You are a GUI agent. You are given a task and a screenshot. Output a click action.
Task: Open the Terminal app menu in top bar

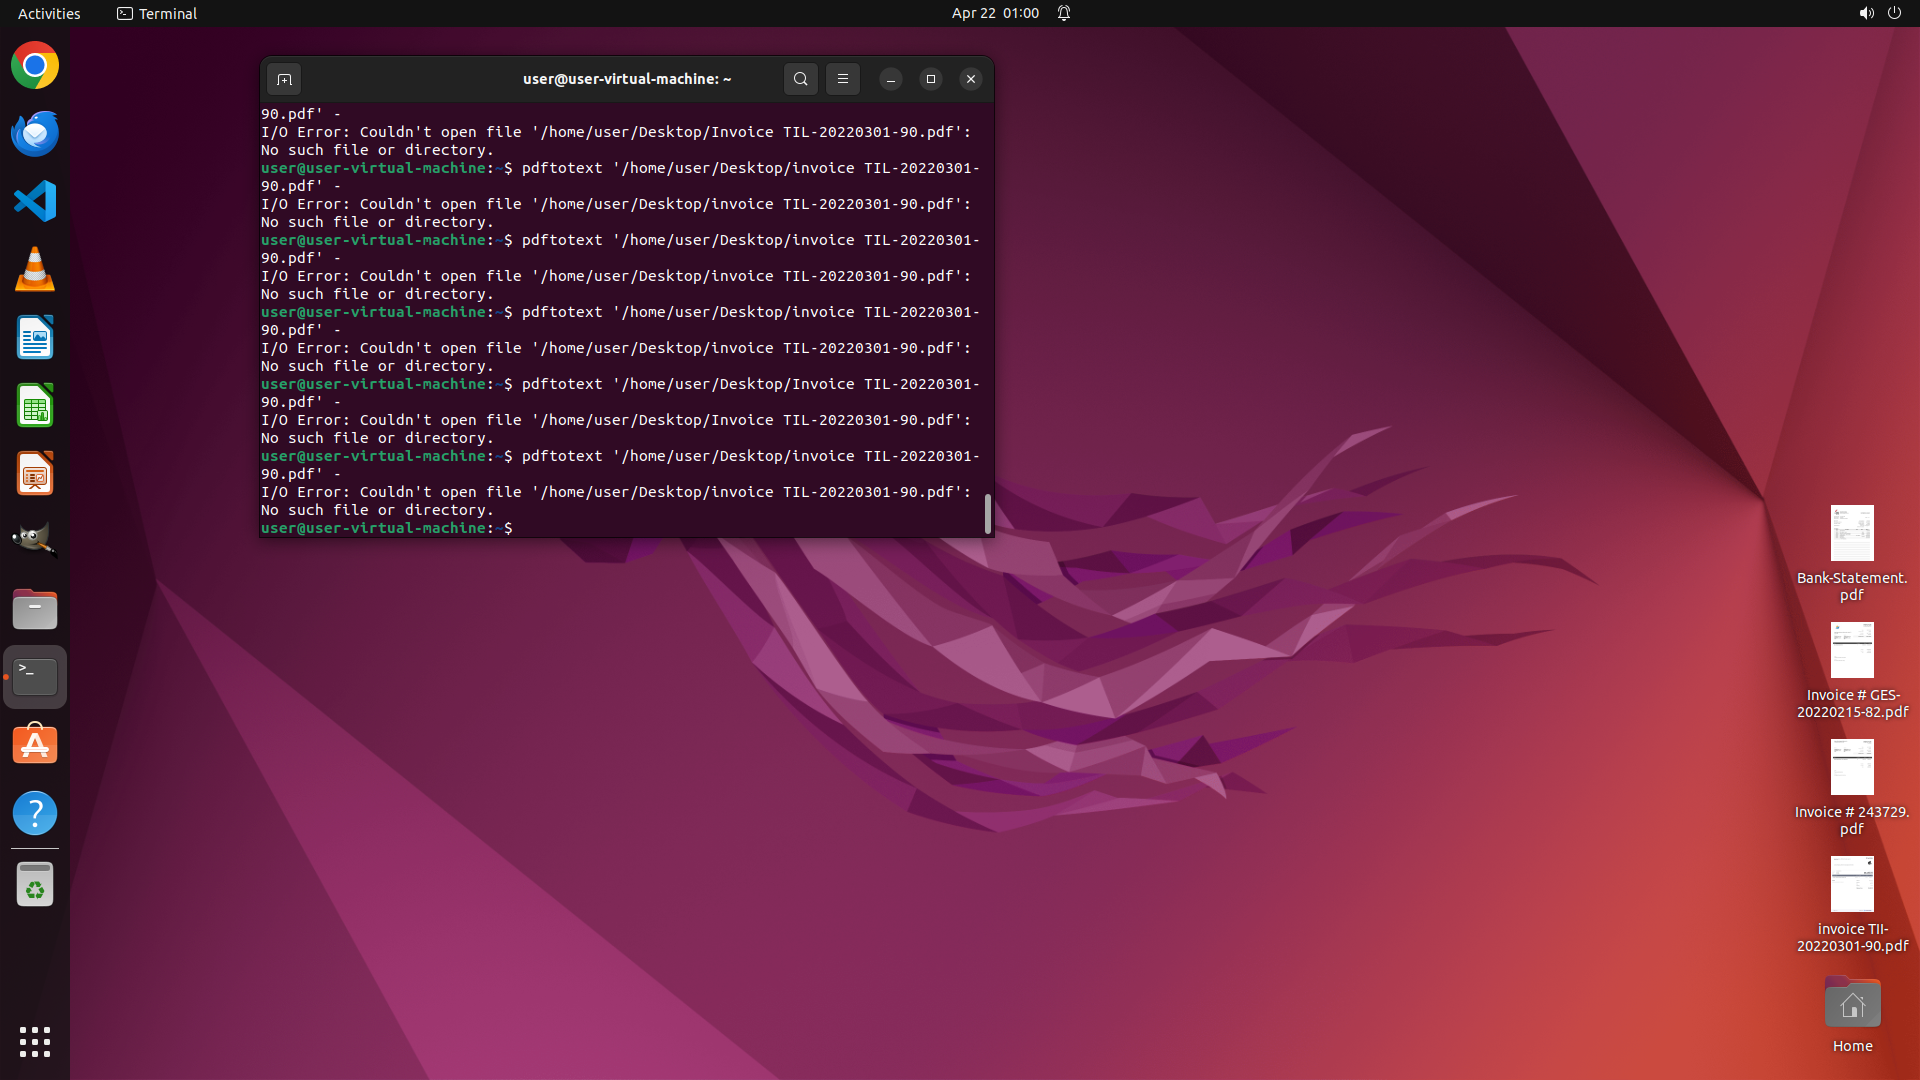click(157, 13)
